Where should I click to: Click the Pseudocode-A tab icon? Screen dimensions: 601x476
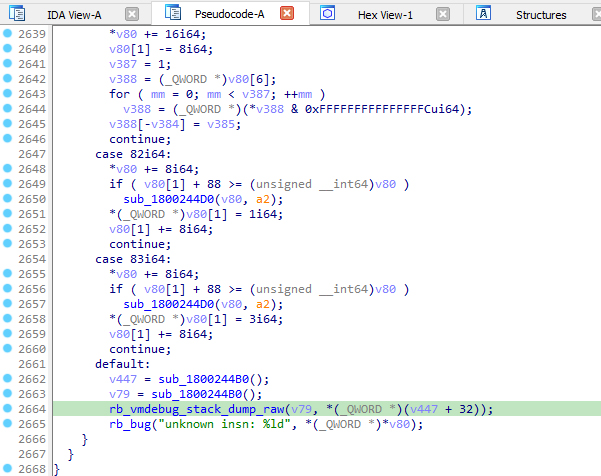click(173, 12)
